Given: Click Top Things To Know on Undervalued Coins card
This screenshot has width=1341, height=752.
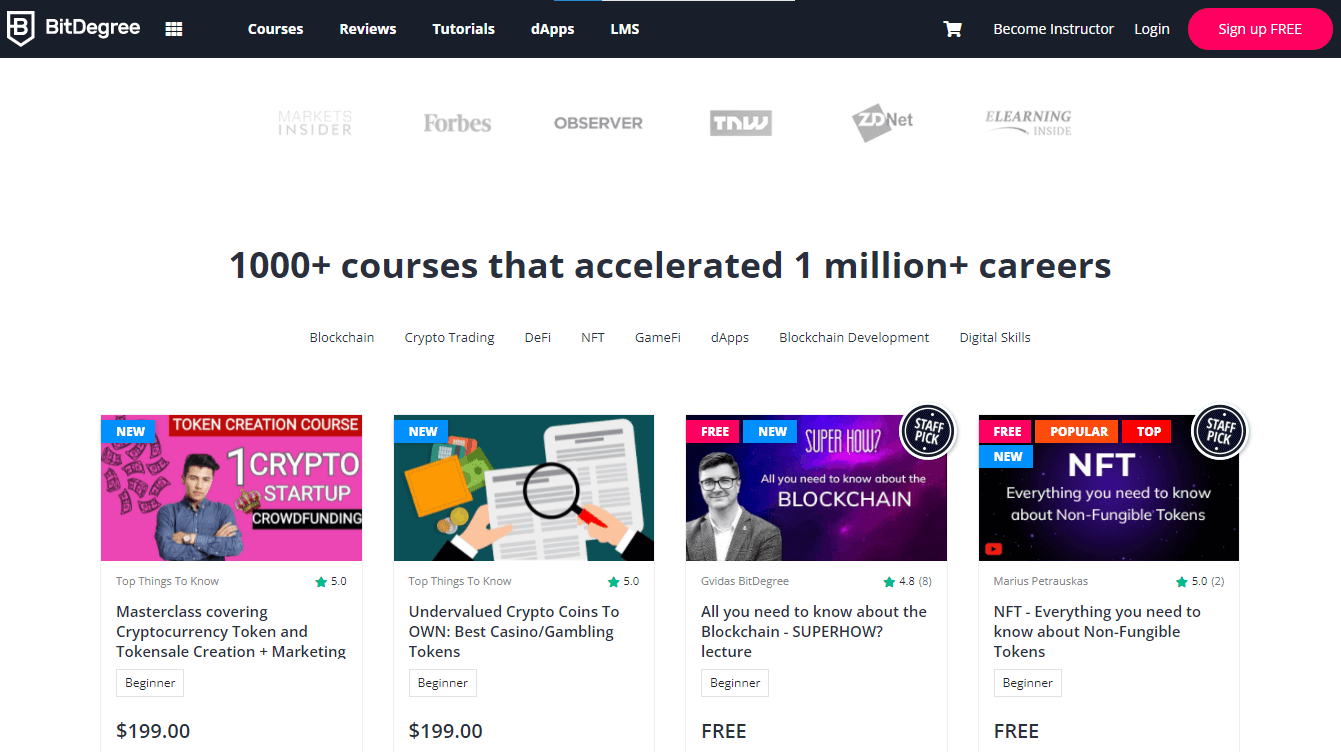Looking at the screenshot, I should [460, 581].
